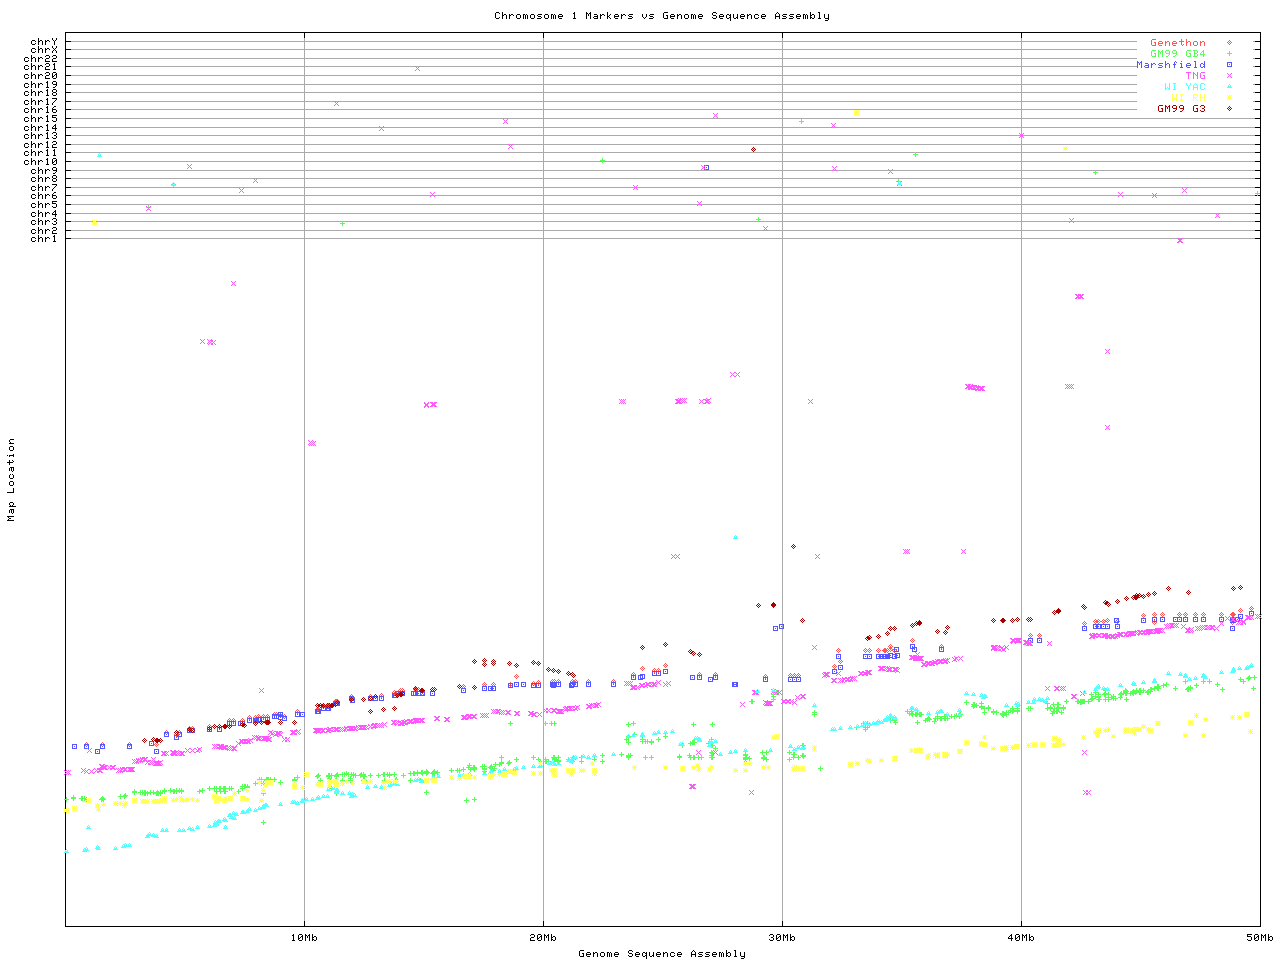Click the chrY y-axis label
Screen dimensions: 1280x960
(x=44, y=42)
